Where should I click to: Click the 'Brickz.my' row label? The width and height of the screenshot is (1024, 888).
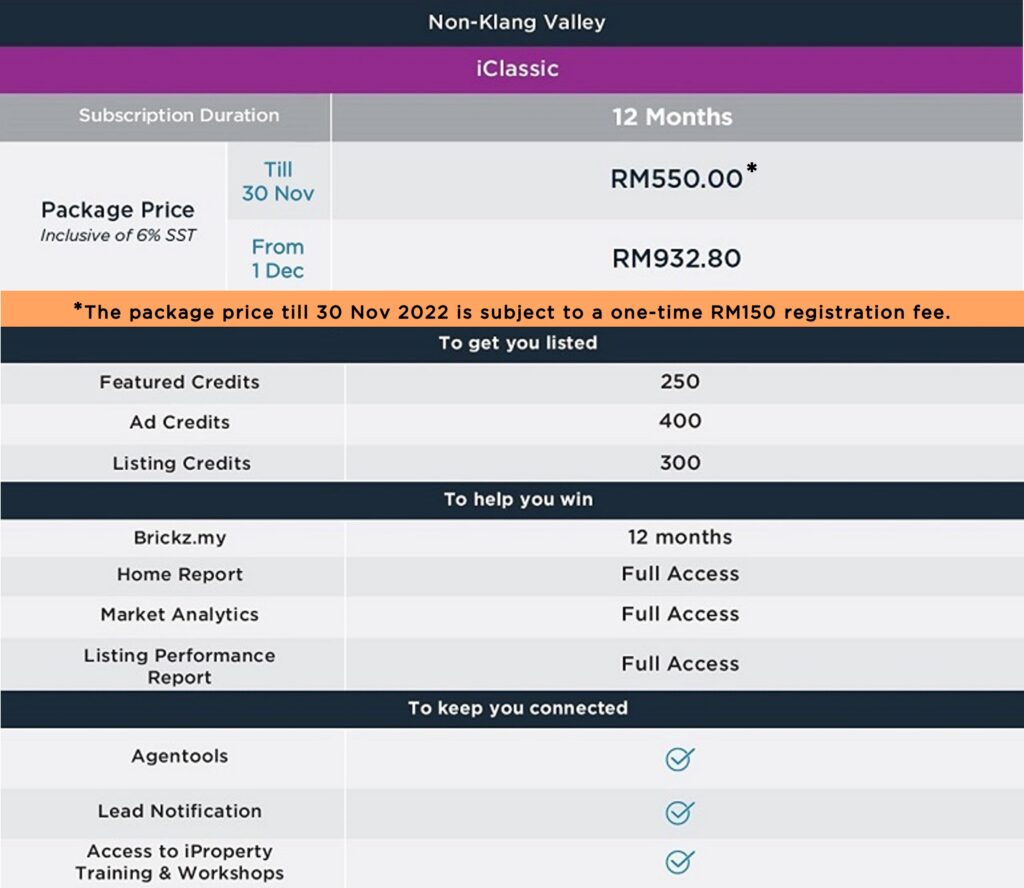(180, 537)
